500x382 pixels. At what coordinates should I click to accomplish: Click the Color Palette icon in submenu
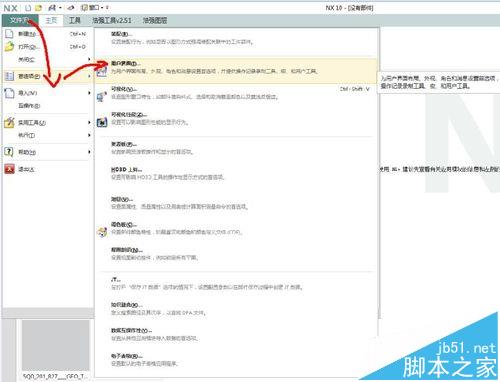tap(102, 232)
